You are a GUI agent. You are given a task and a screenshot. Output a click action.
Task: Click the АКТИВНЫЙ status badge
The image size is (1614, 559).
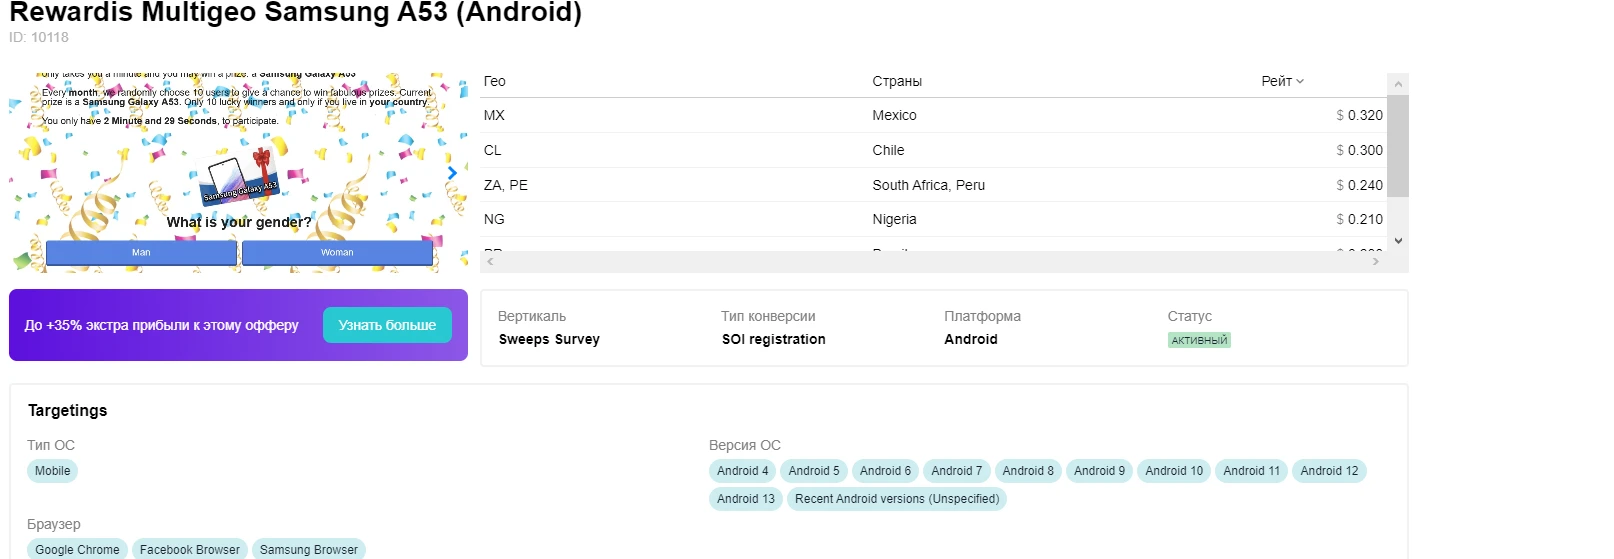click(x=1199, y=340)
